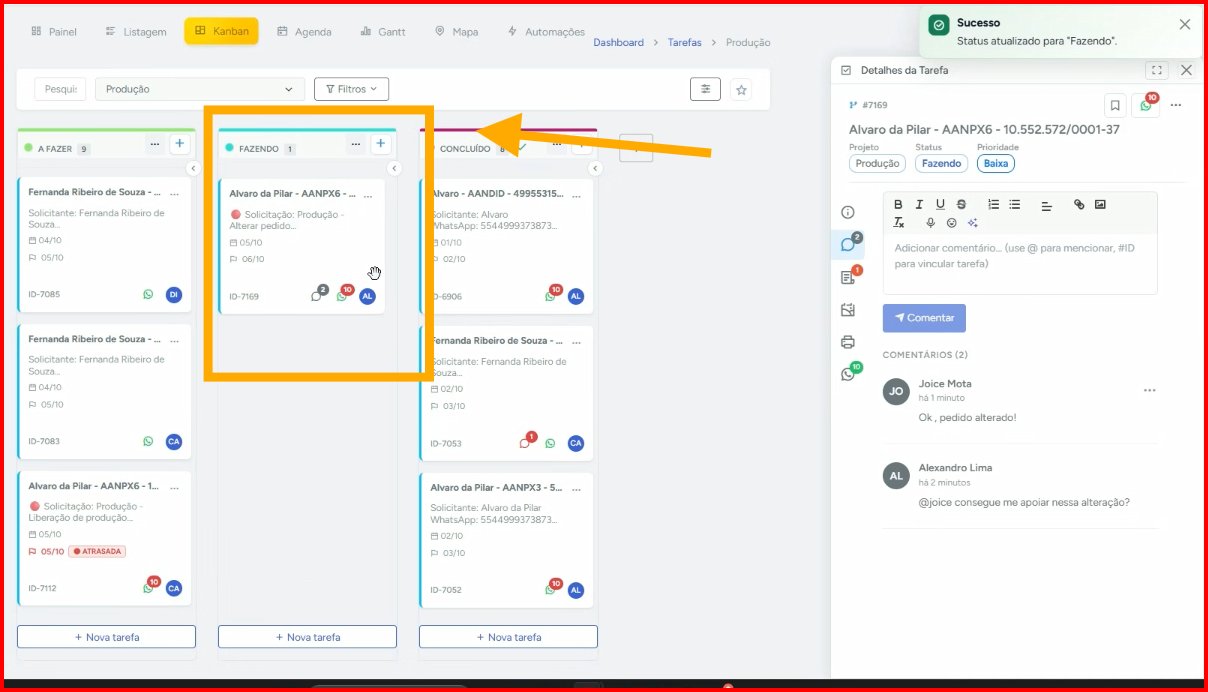This screenshot has height=692, width=1208.
Task: Open the board display settings sliders icon
Action: [705, 89]
